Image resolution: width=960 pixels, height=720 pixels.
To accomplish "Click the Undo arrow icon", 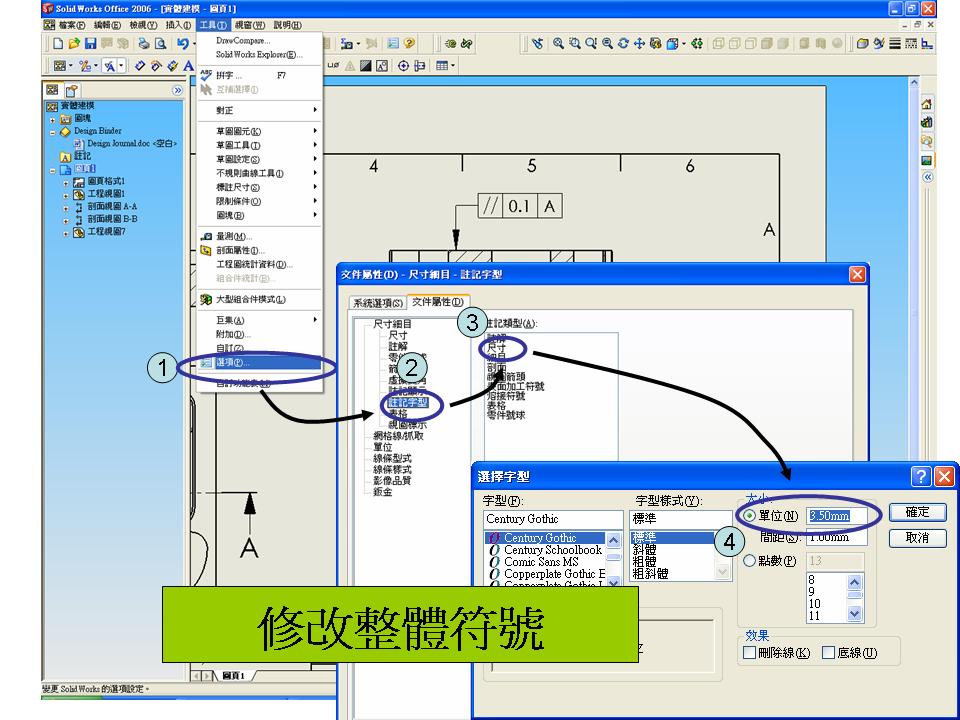I will [x=182, y=43].
